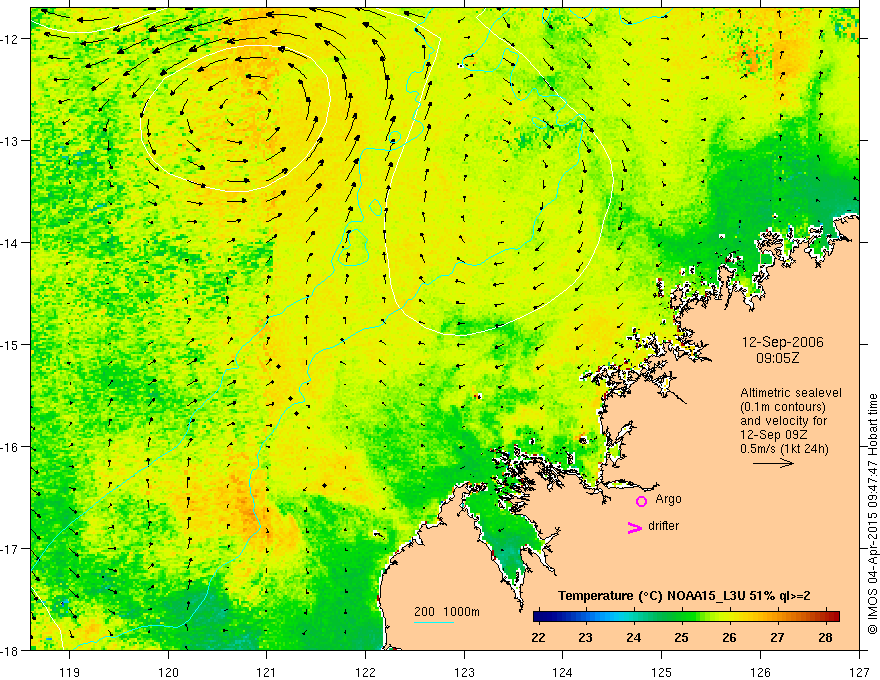Click the color bar tick label 25
The image size is (880, 680).
[x=681, y=637]
